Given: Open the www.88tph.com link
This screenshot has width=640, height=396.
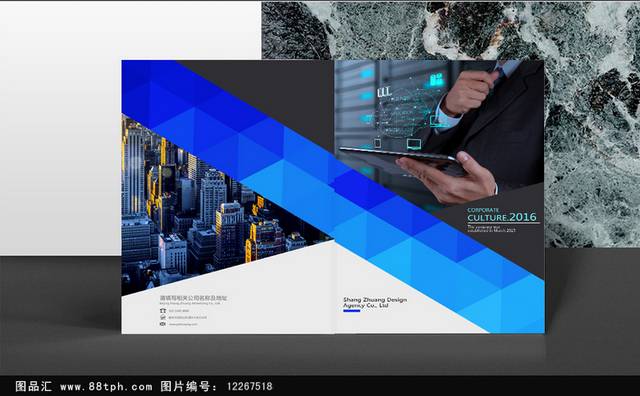Looking at the screenshot, I should [106, 386].
